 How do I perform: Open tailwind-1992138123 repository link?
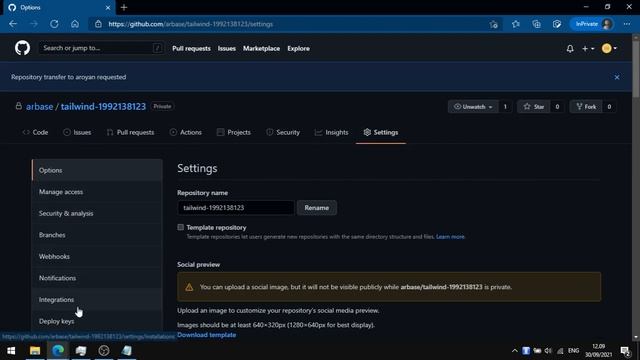103,107
